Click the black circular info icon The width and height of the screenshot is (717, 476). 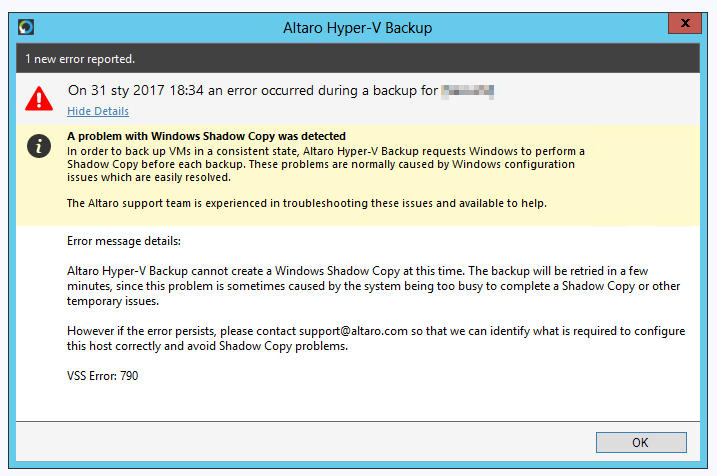(39, 146)
